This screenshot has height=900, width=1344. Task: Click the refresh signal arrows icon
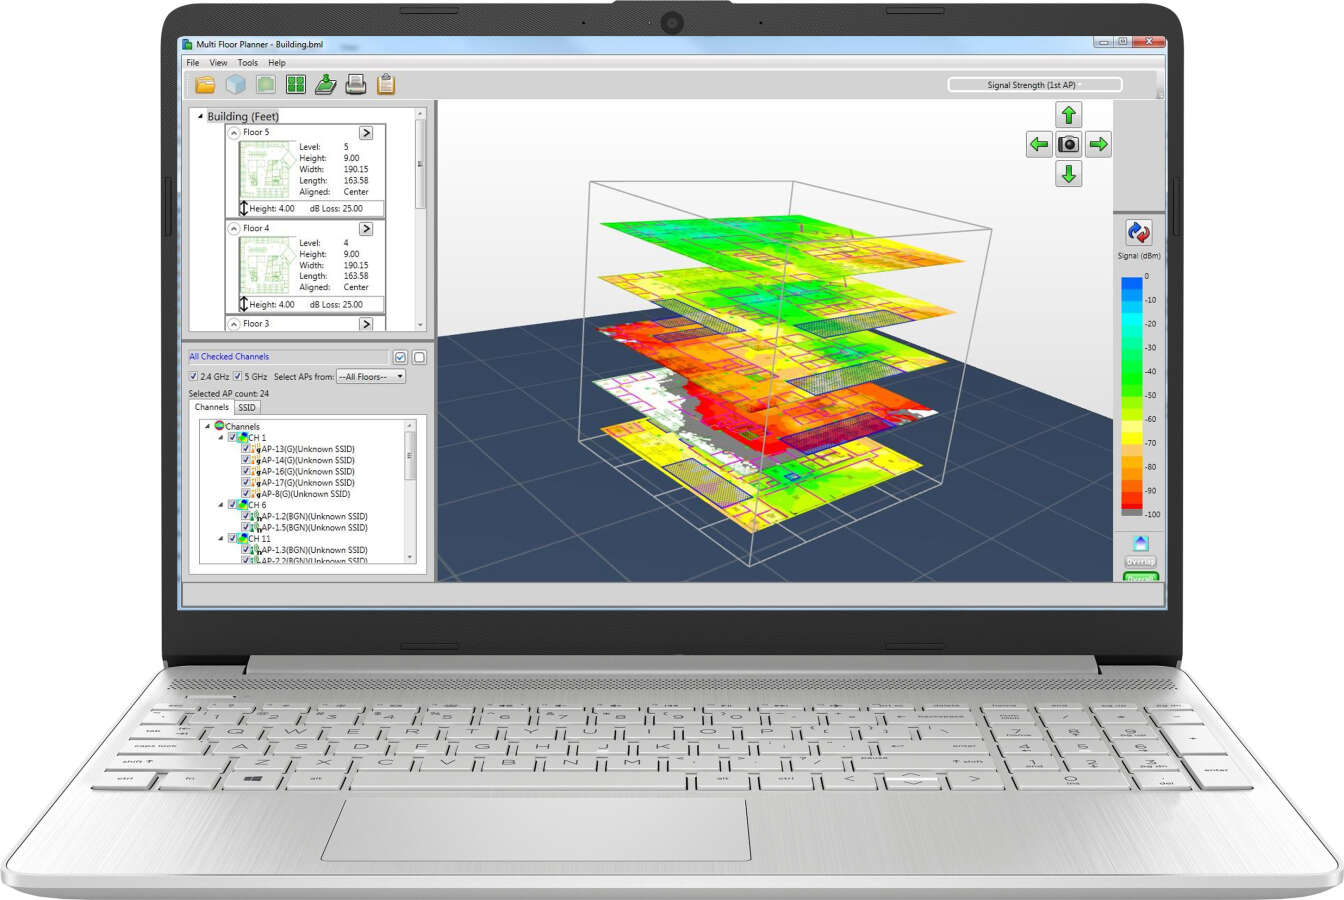[1138, 232]
